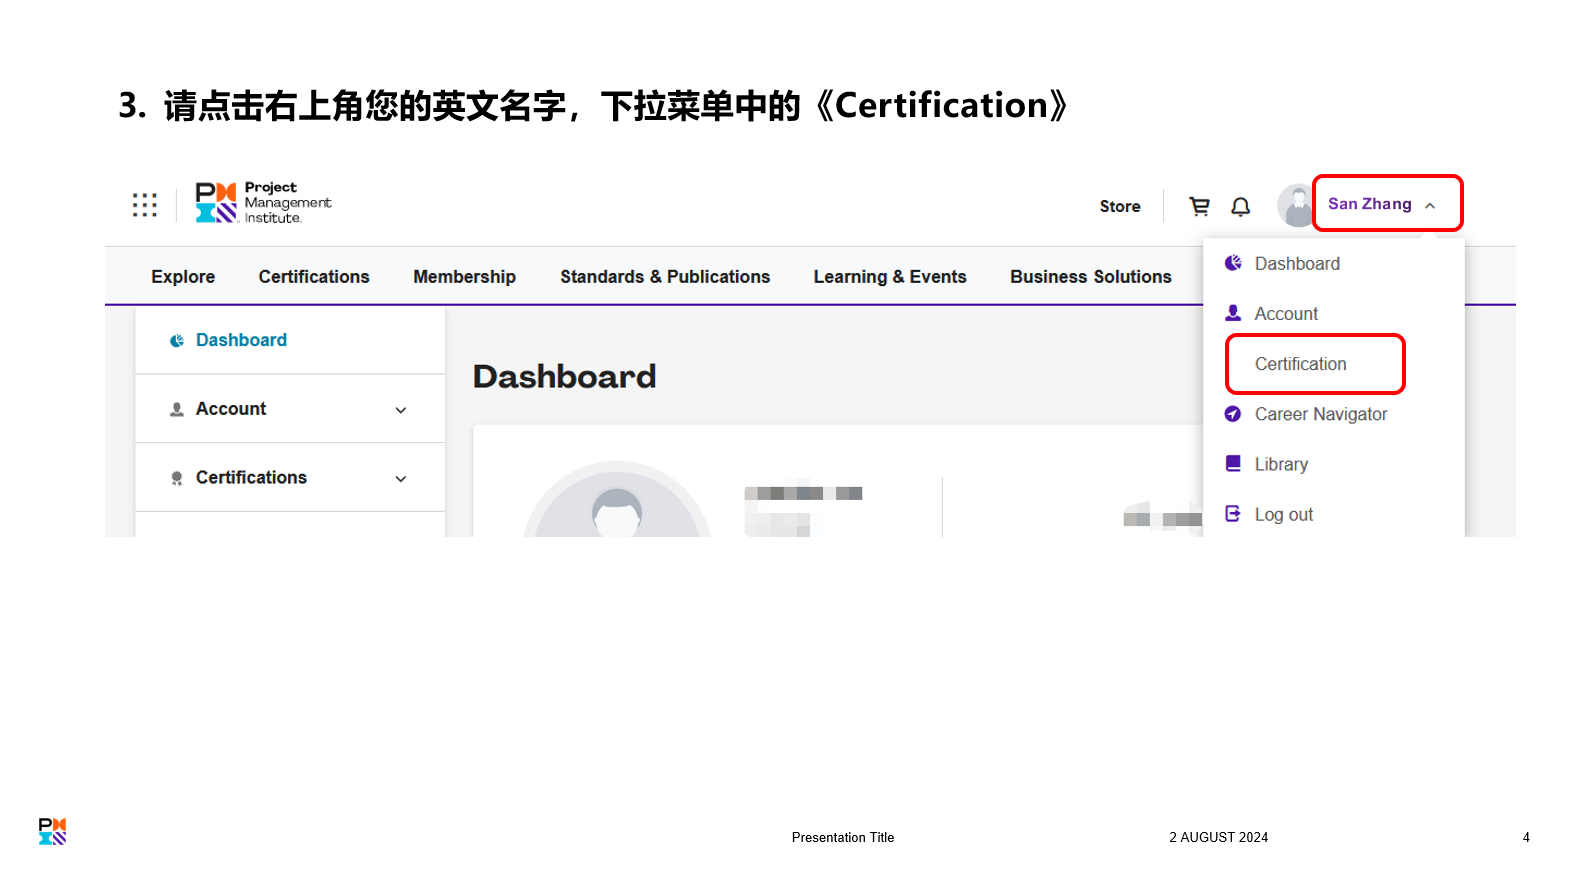Click the Library book icon
Screen dimensions: 1569x880
click(x=1233, y=464)
